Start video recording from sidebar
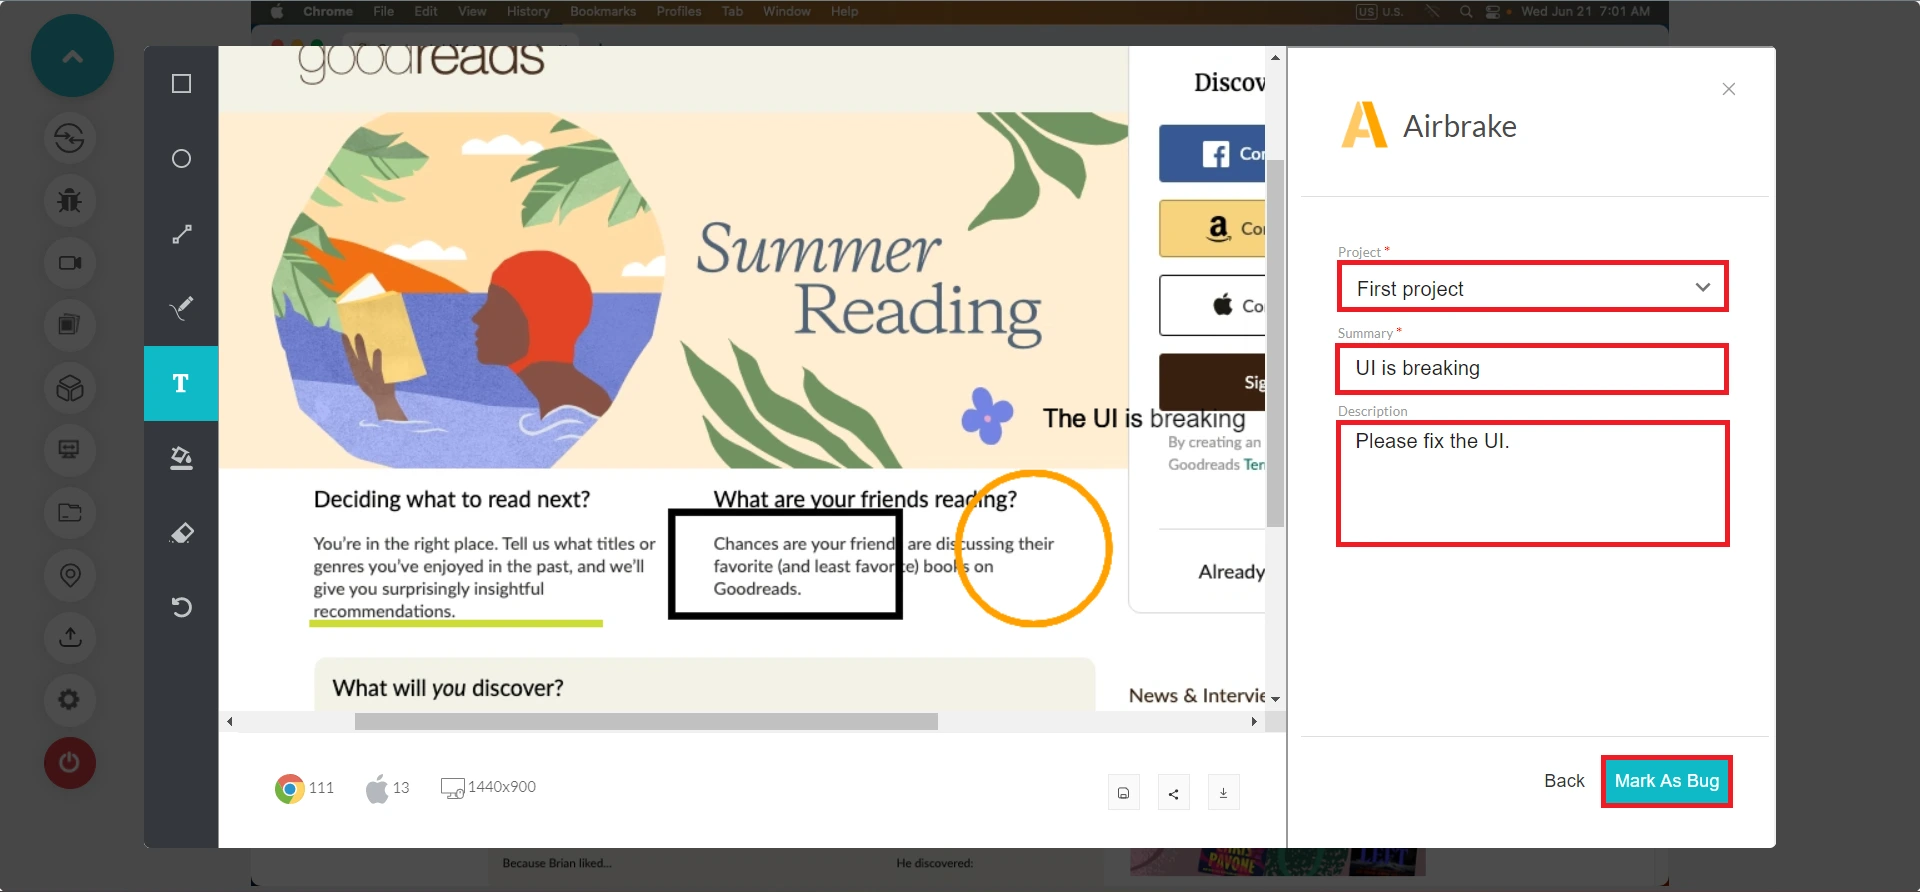1920x892 pixels. tap(69, 263)
